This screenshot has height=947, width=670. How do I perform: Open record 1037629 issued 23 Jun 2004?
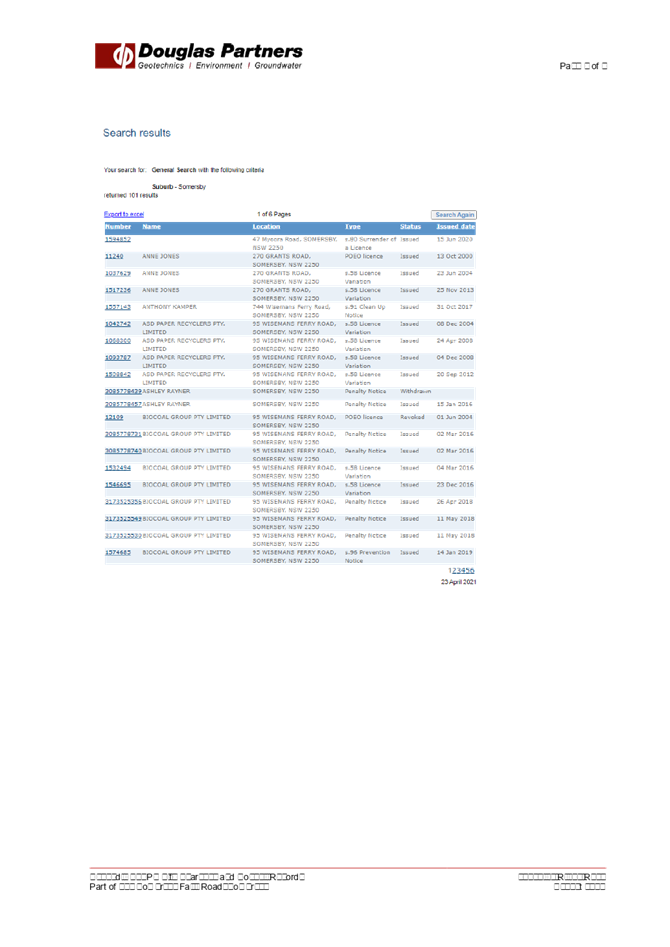pos(118,274)
